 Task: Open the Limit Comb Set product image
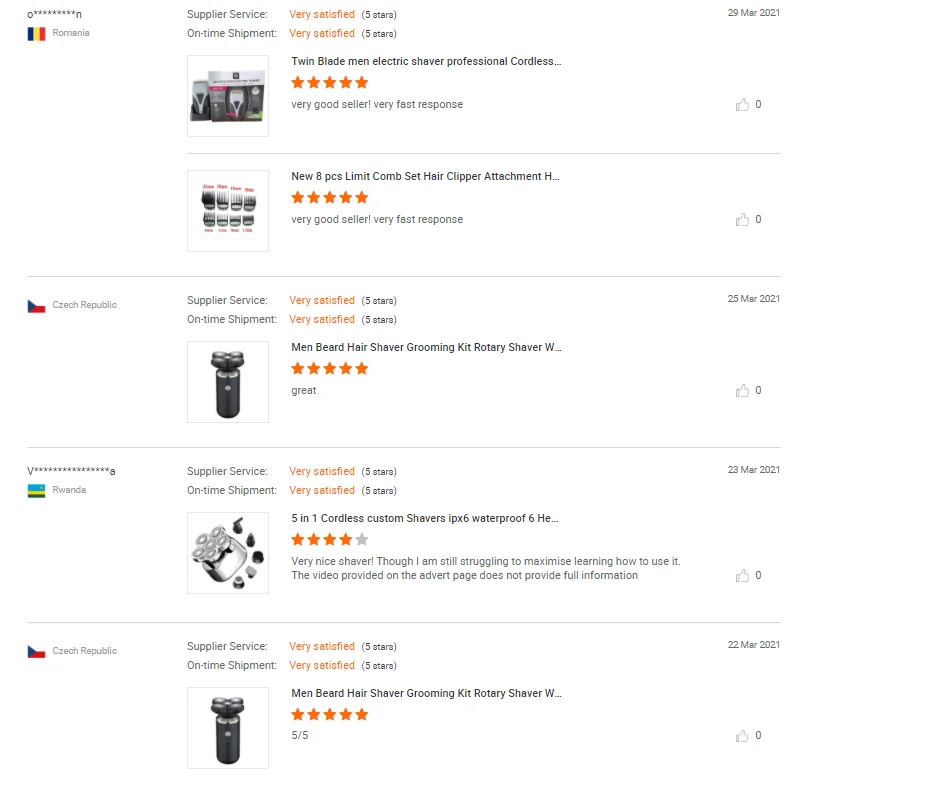coord(228,211)
